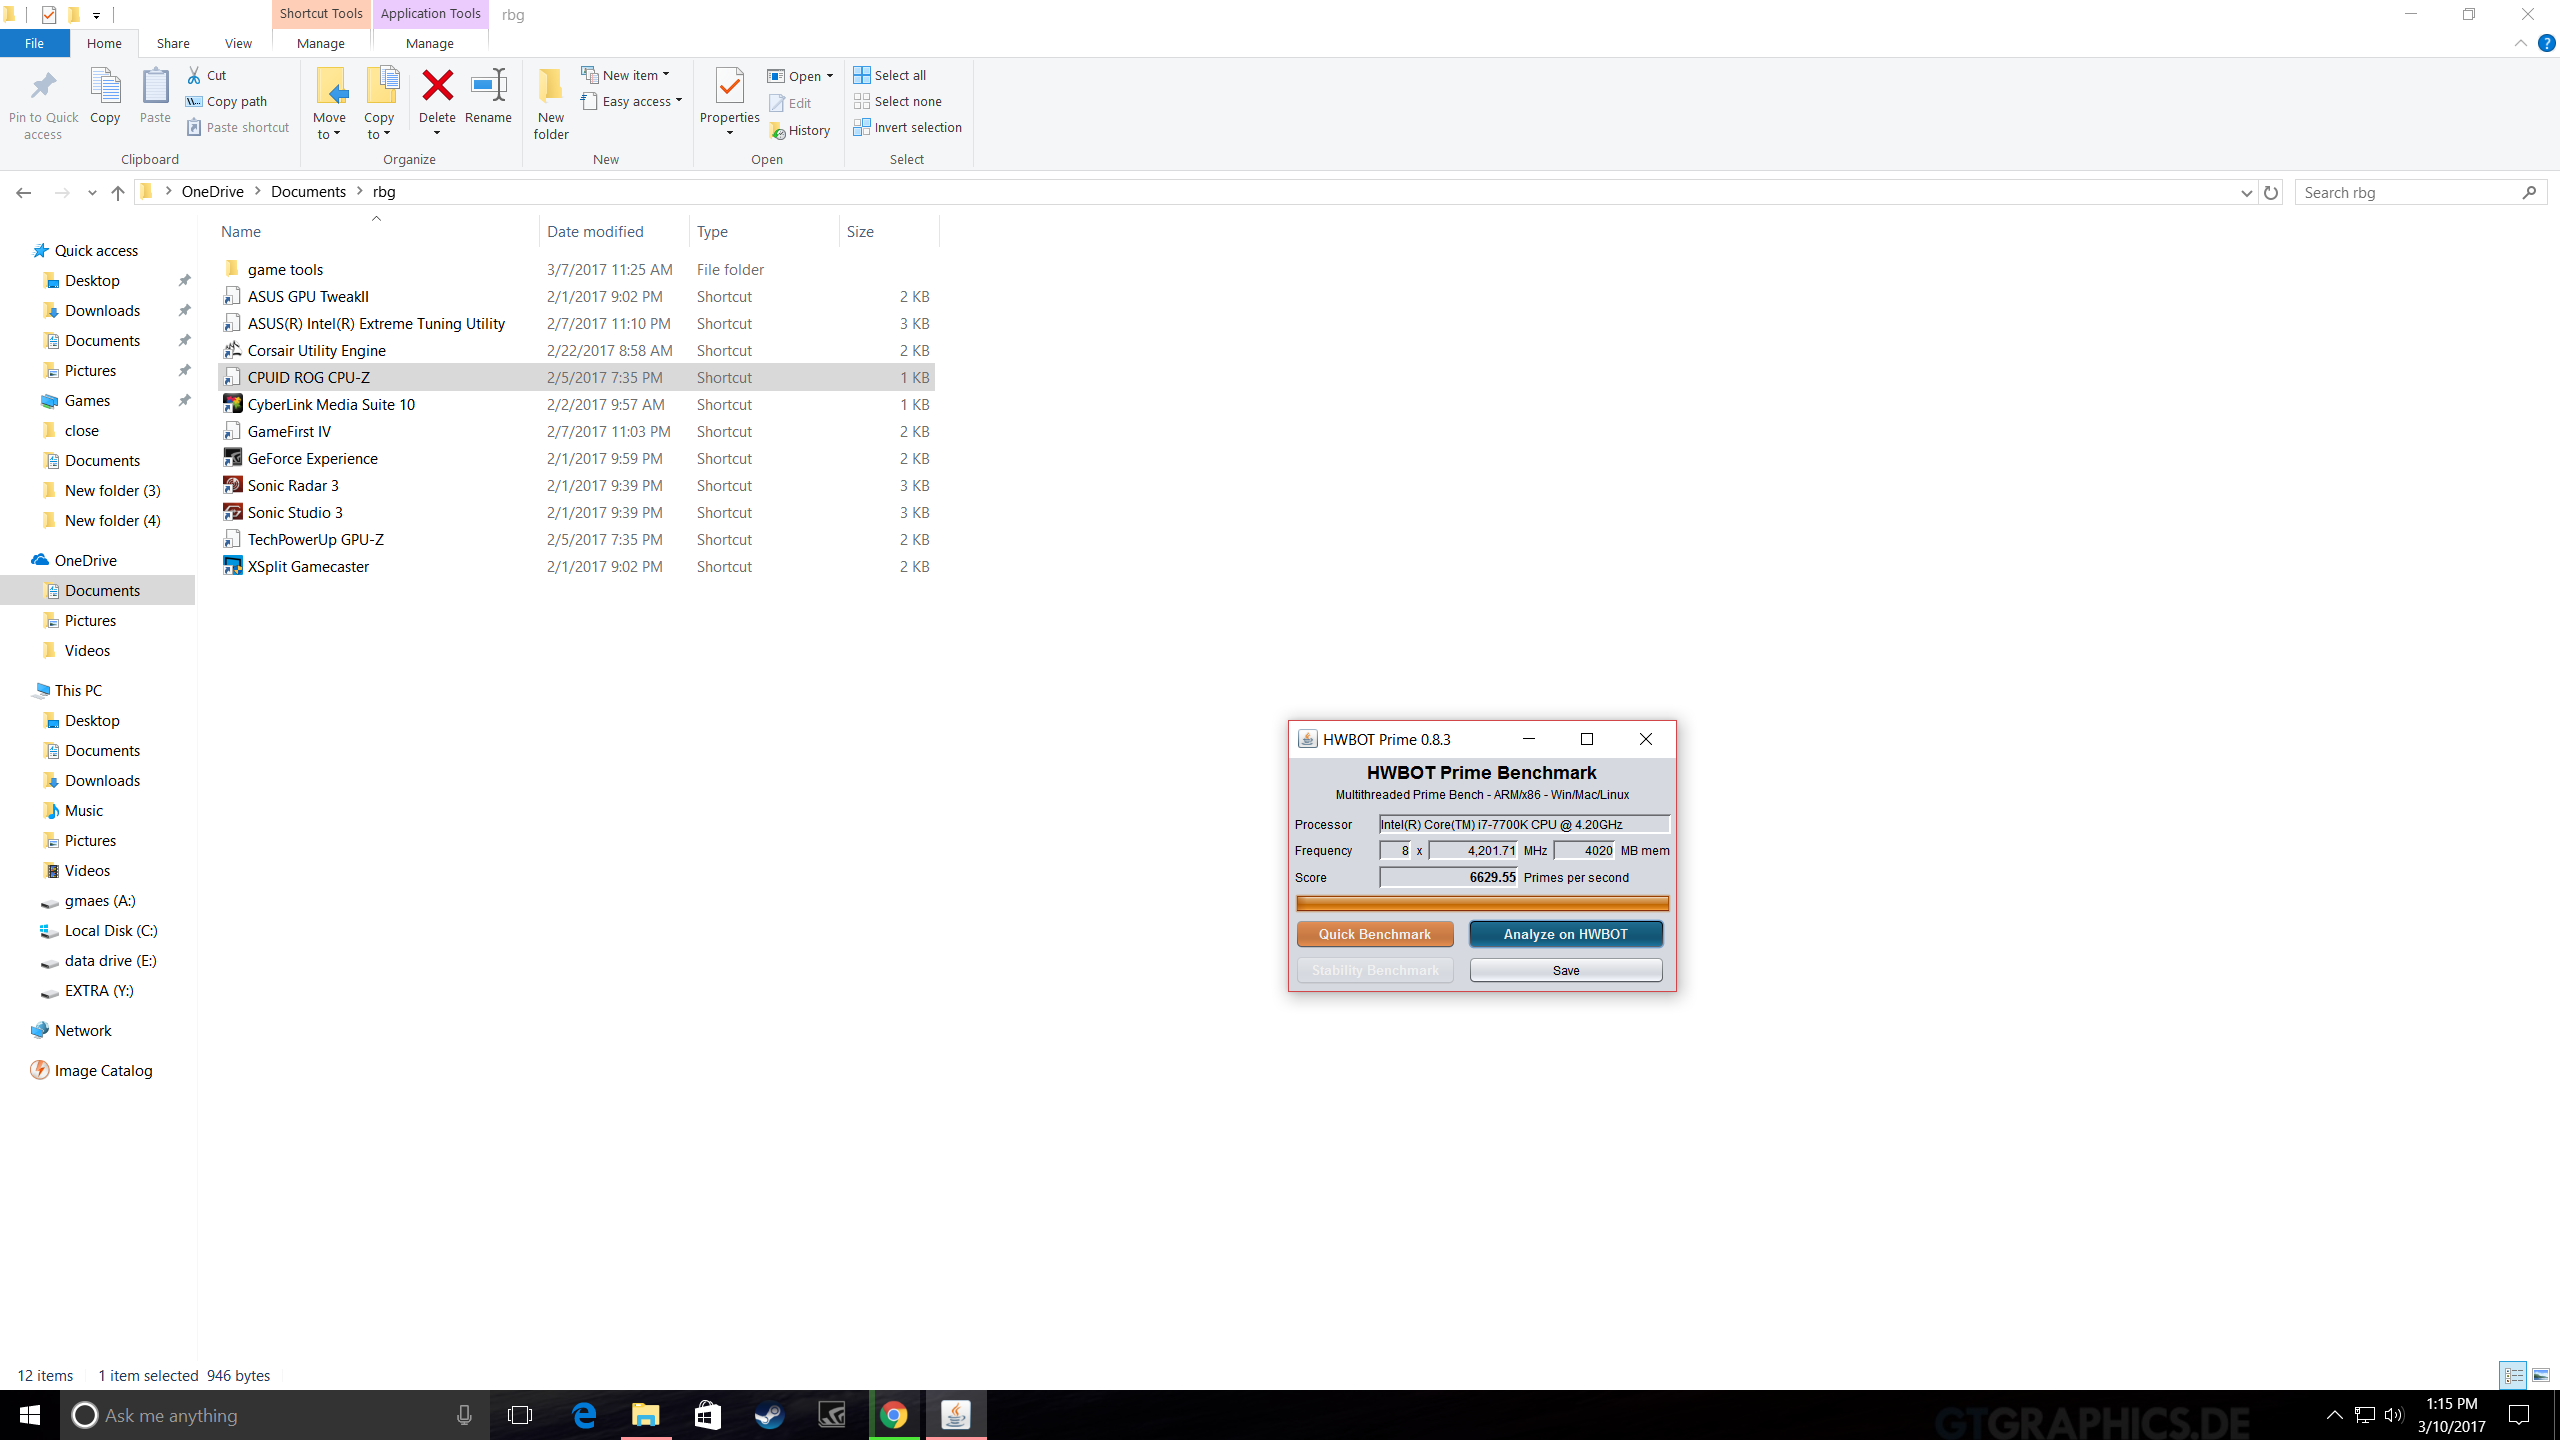Expand address bar history dropdown

[x=2247, y=192]
